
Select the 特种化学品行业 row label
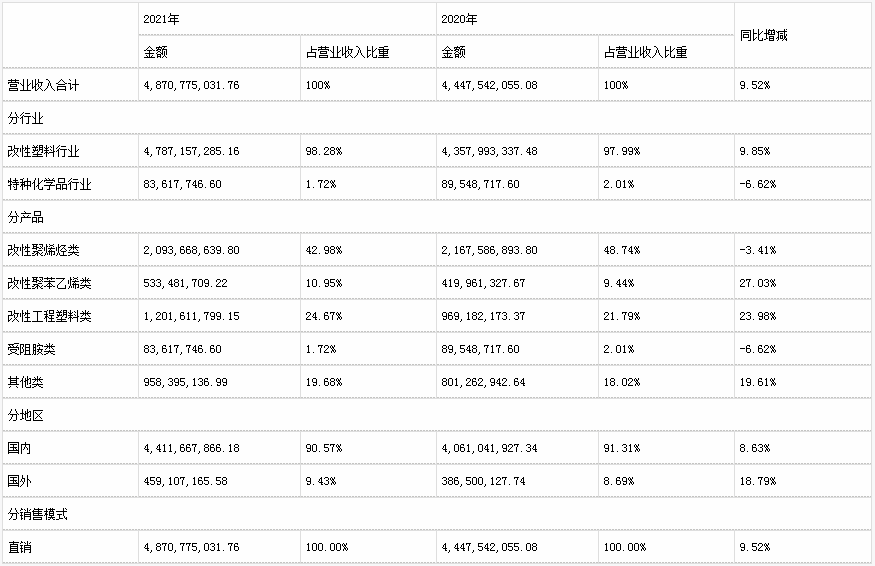point(50,184)
